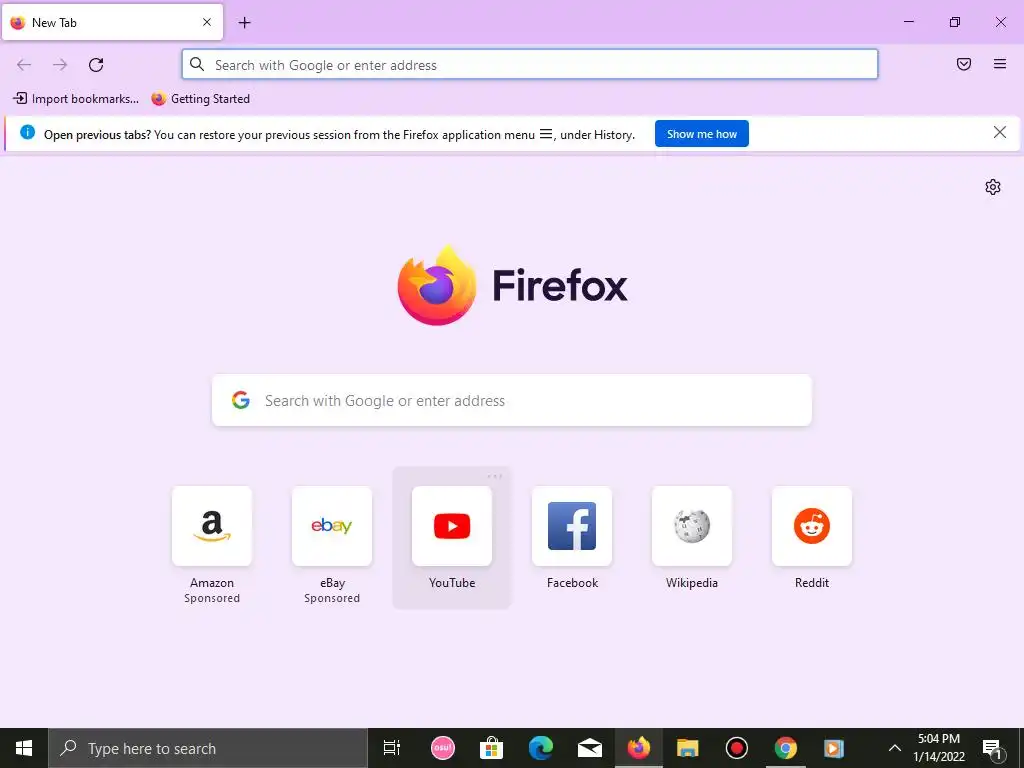
Task: Open the notification center icon
Action: click(x=993, y=749)
